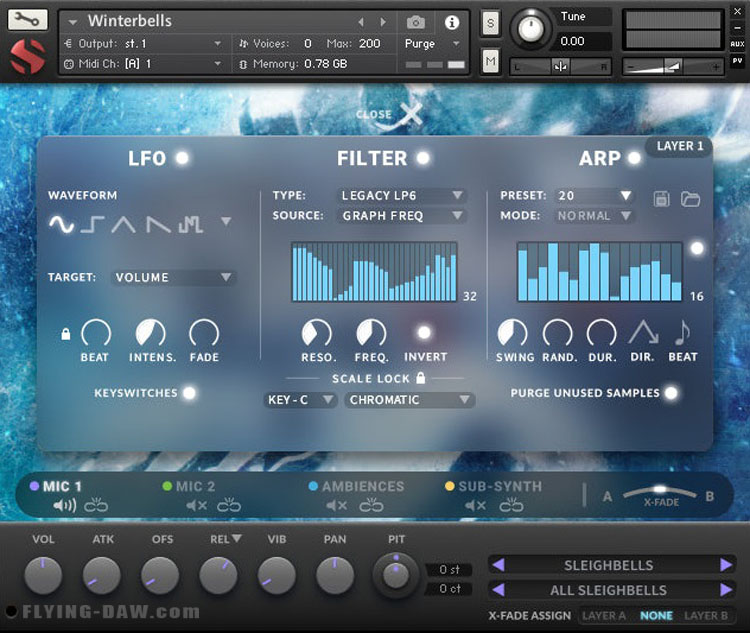Go to next instrument preset arrow
This screenshot has width=750, height=633.
pos(383,22)
